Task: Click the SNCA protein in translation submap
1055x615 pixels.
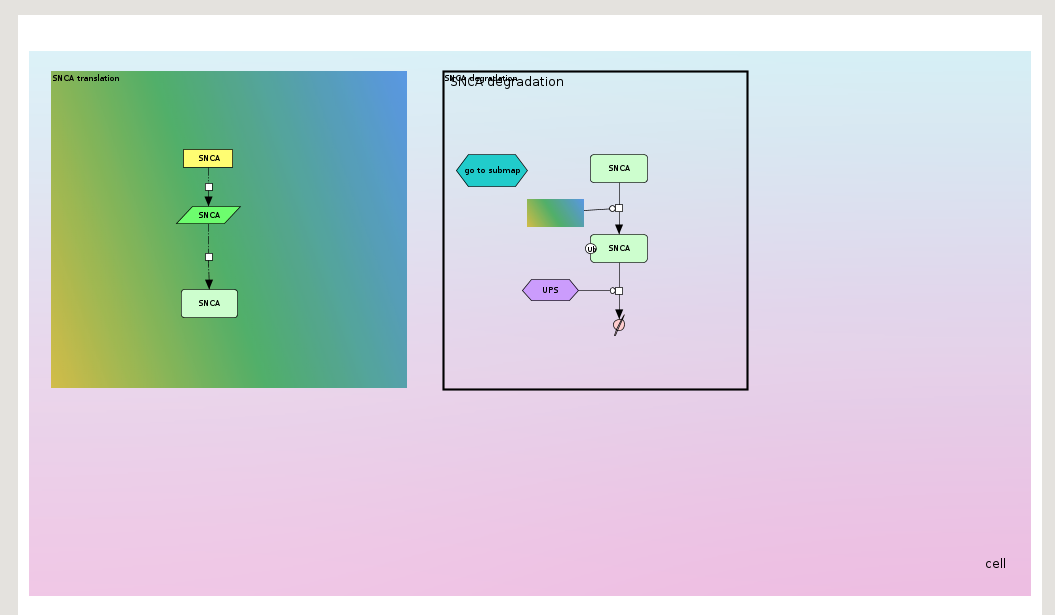Action: pos(209,303)
